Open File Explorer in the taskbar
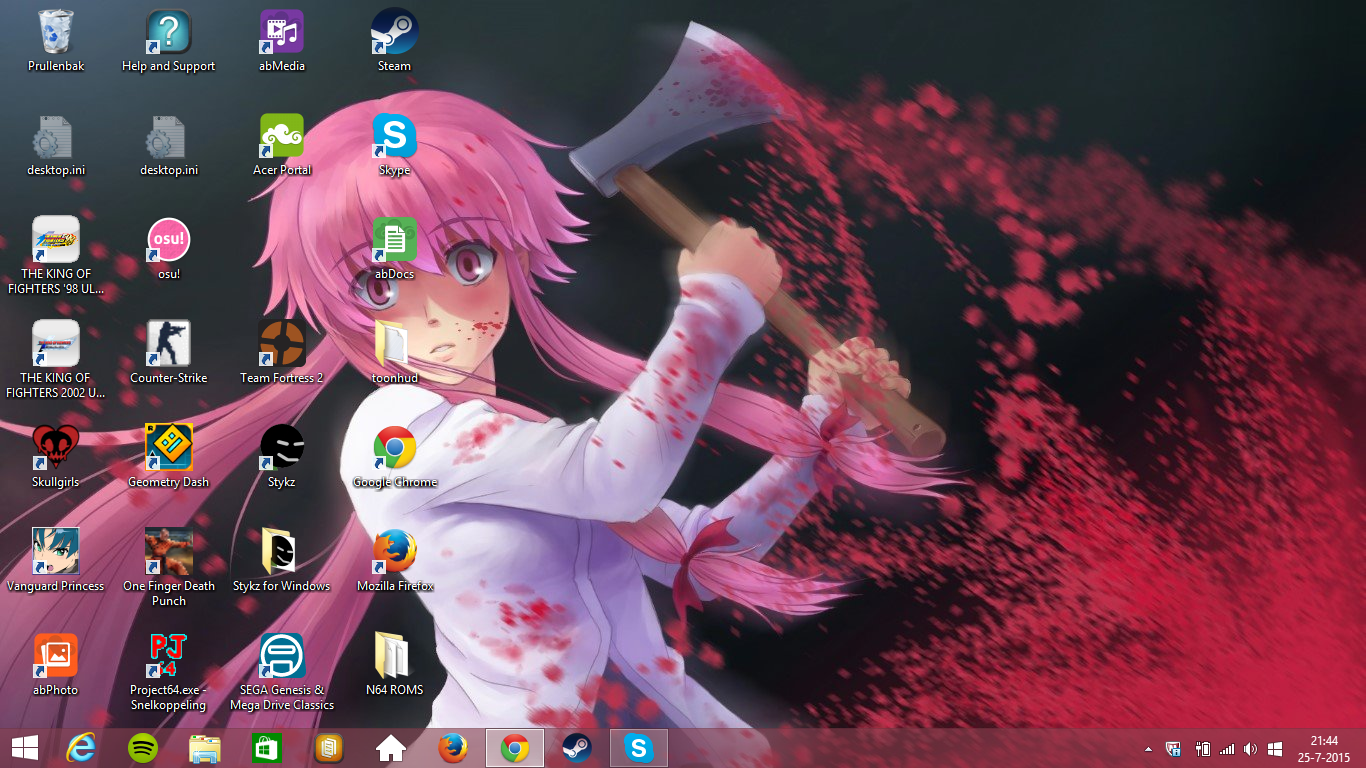1366x768 pixels. pos(205,748)
